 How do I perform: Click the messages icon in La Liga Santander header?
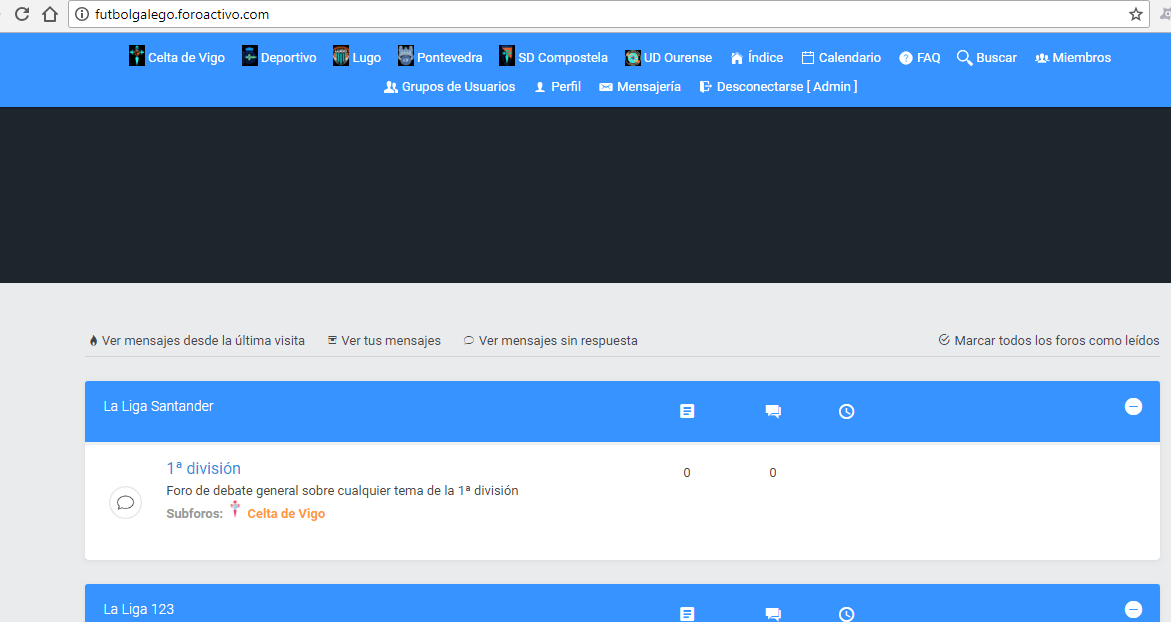coord(773,411)
